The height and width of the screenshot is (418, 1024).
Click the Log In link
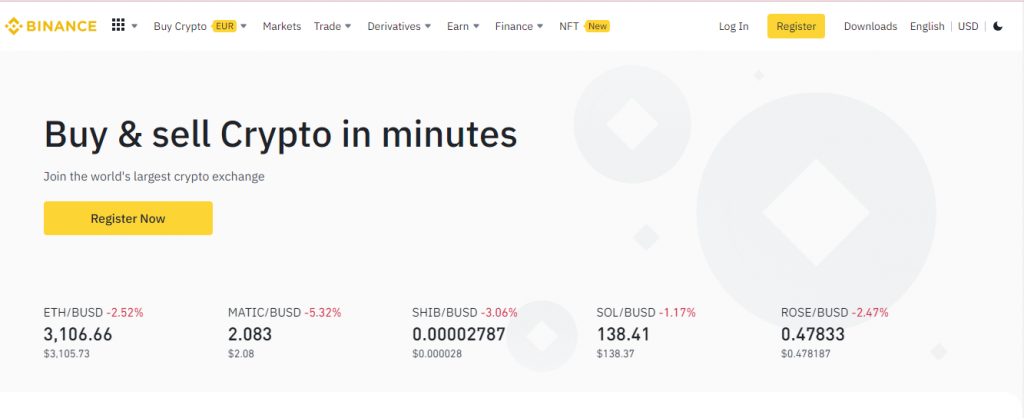733,26
